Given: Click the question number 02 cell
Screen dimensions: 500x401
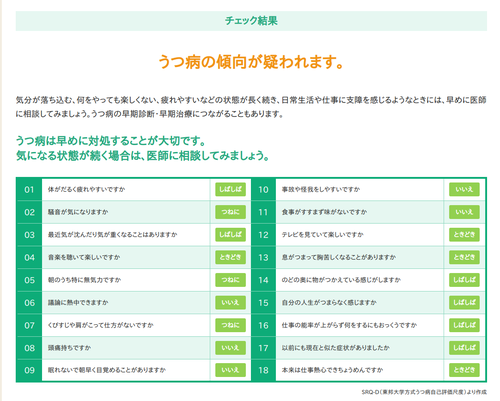Looking at the screenshot, I should click(29, 212).
